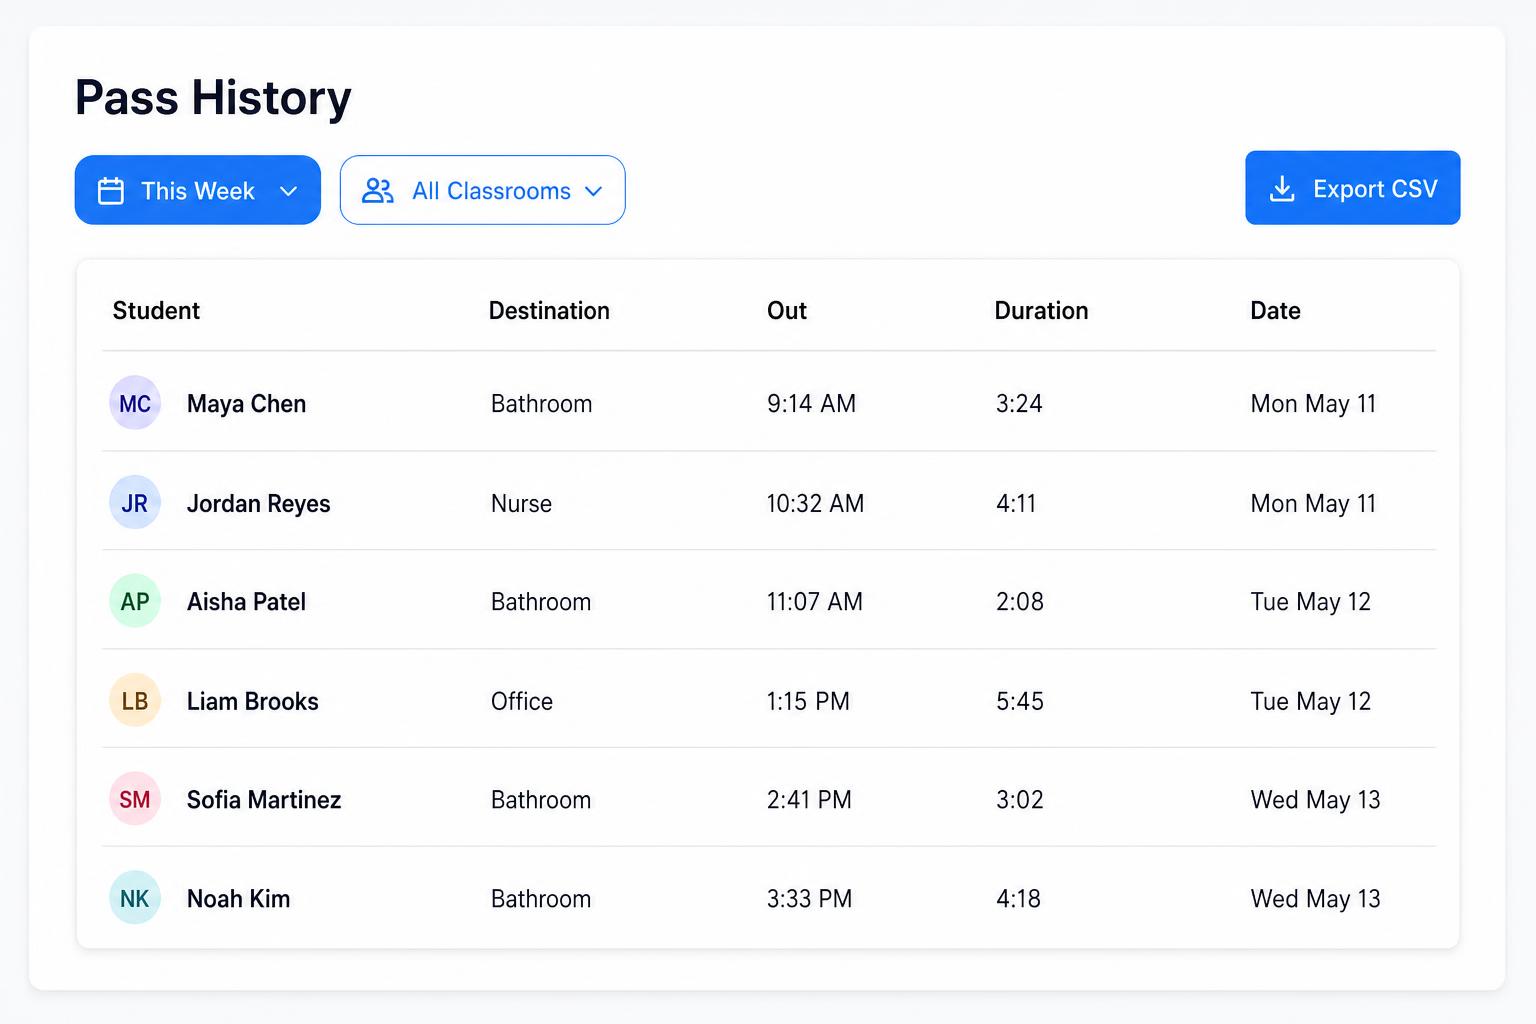Click Noah Kim's NK avatar
The height and width of the screenshot is (1024, 1536).
135,898
